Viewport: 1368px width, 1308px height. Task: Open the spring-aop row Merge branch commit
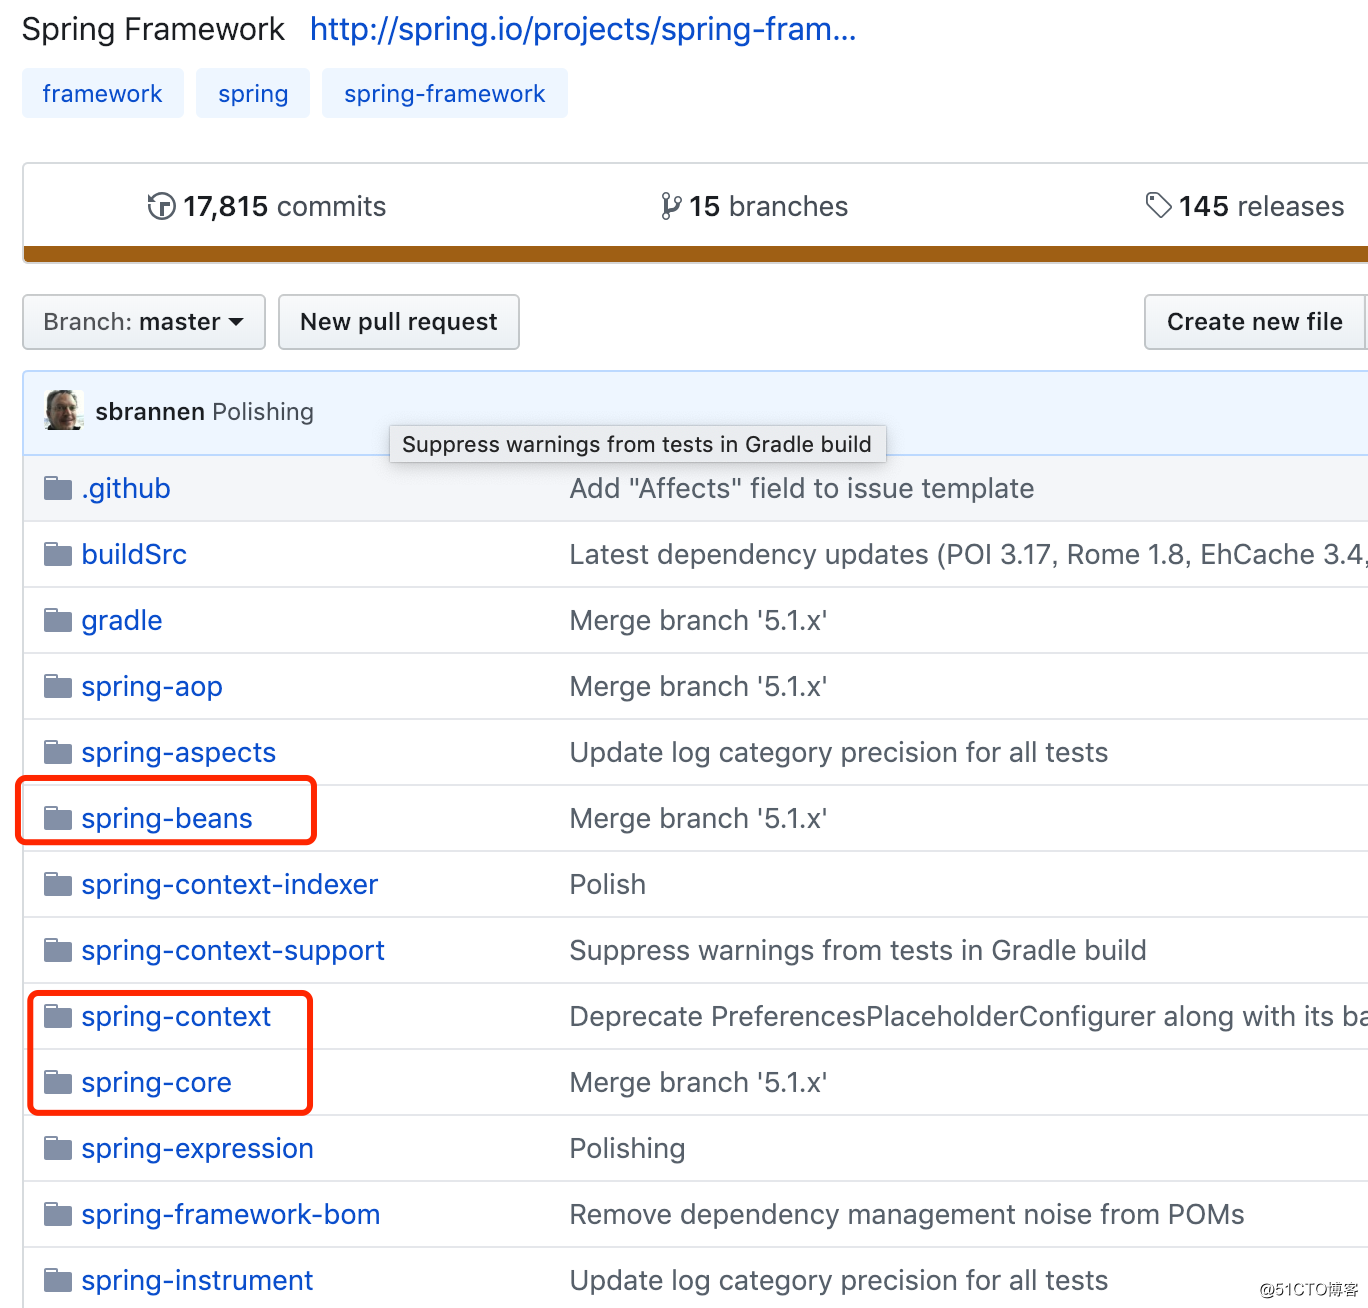[698, 686]
